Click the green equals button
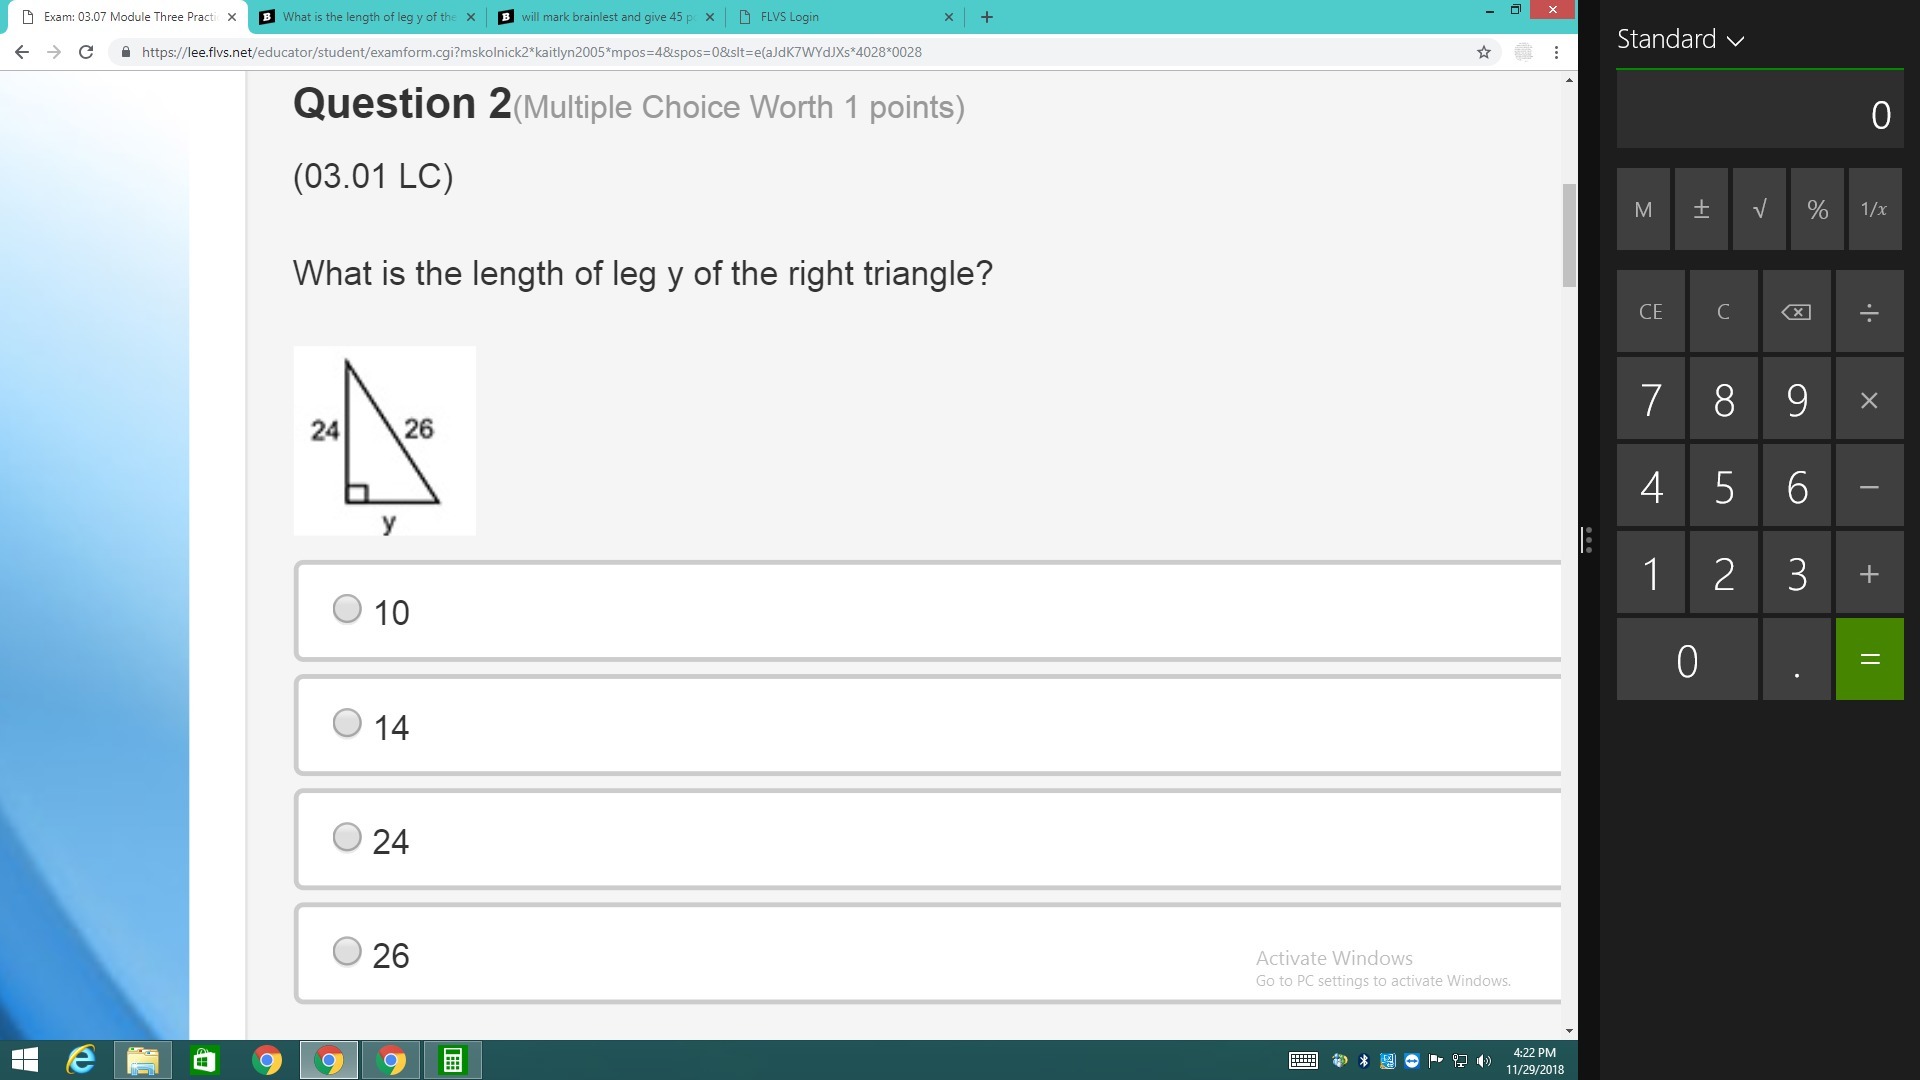 point(1869,659)
